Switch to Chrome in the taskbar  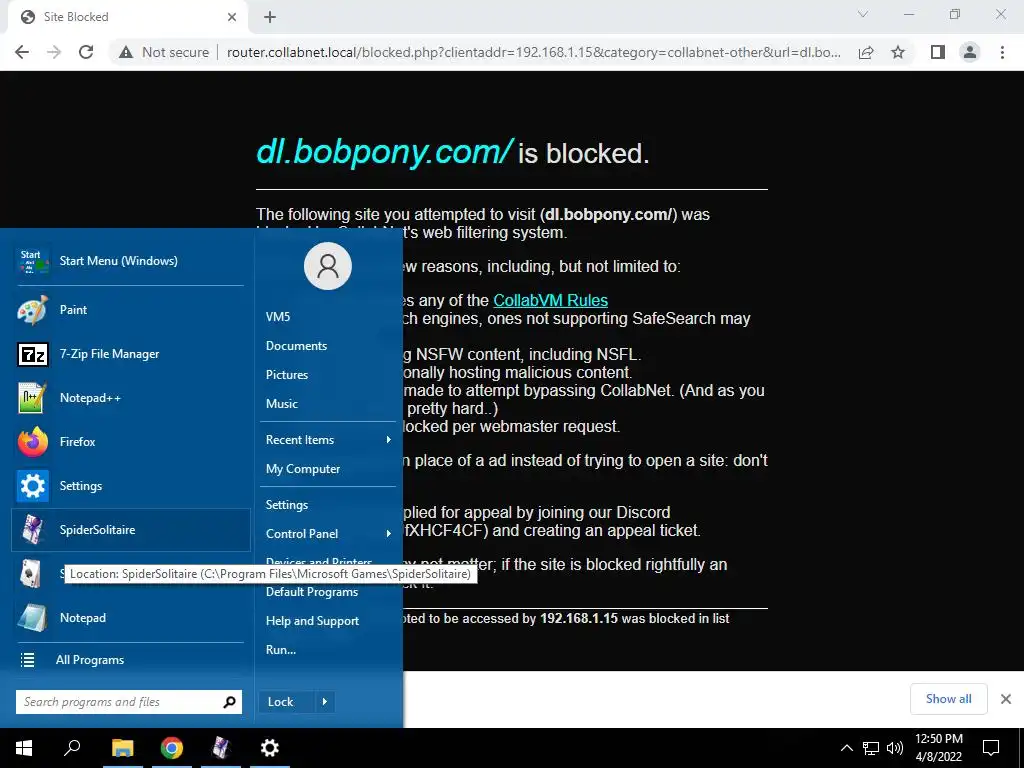[172, 748]
